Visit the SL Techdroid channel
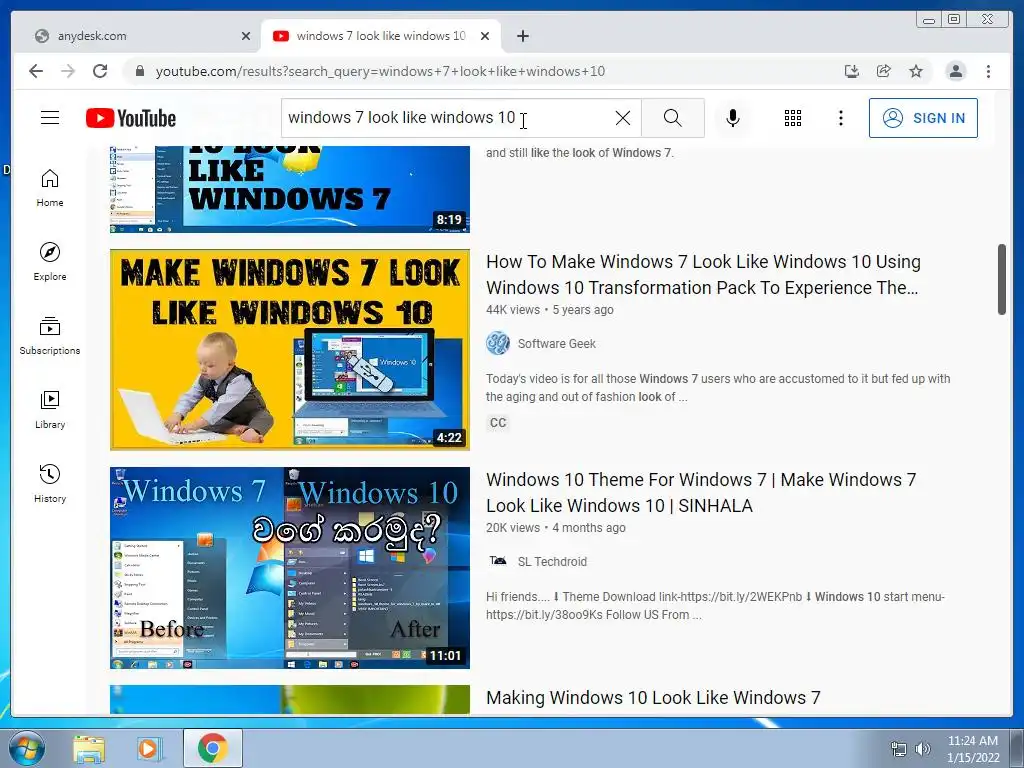This screenshot has width=1024, height=768. [x=552, y=562]
